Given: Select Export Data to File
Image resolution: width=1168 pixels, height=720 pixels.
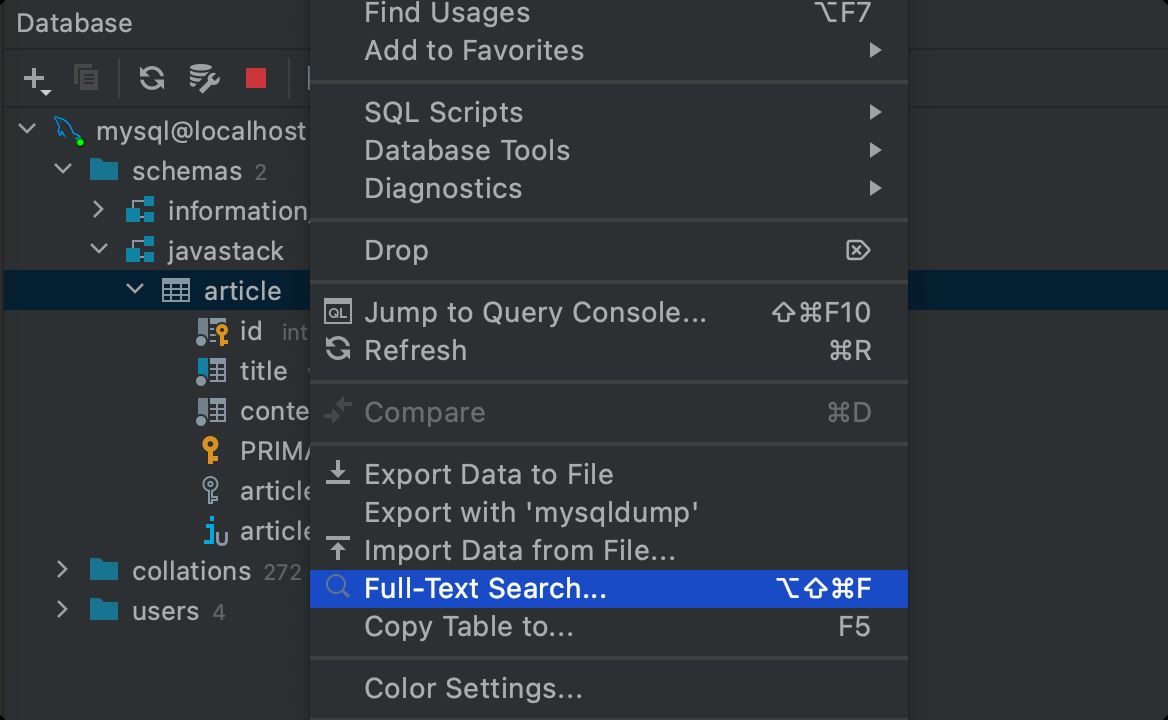Looking at the screenshot, I should [488, 475].
